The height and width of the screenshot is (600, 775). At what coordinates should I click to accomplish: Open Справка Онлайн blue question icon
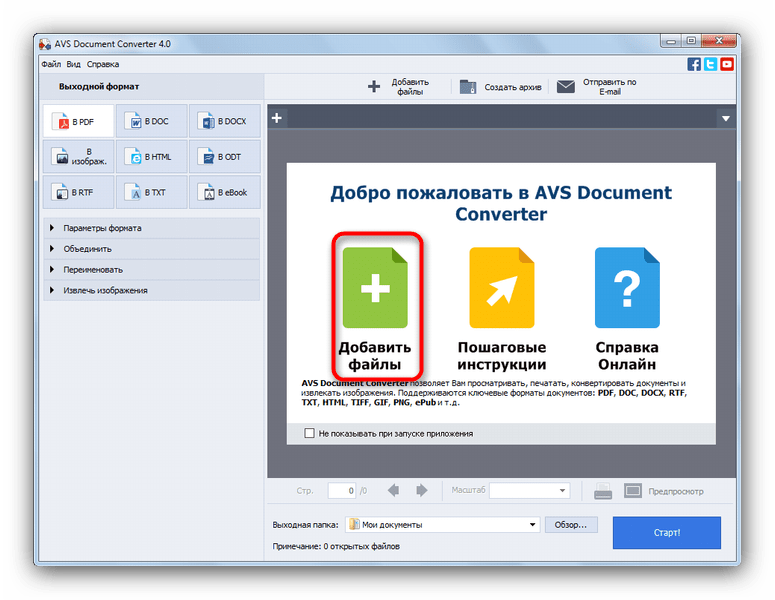click(x=627, y=288)
